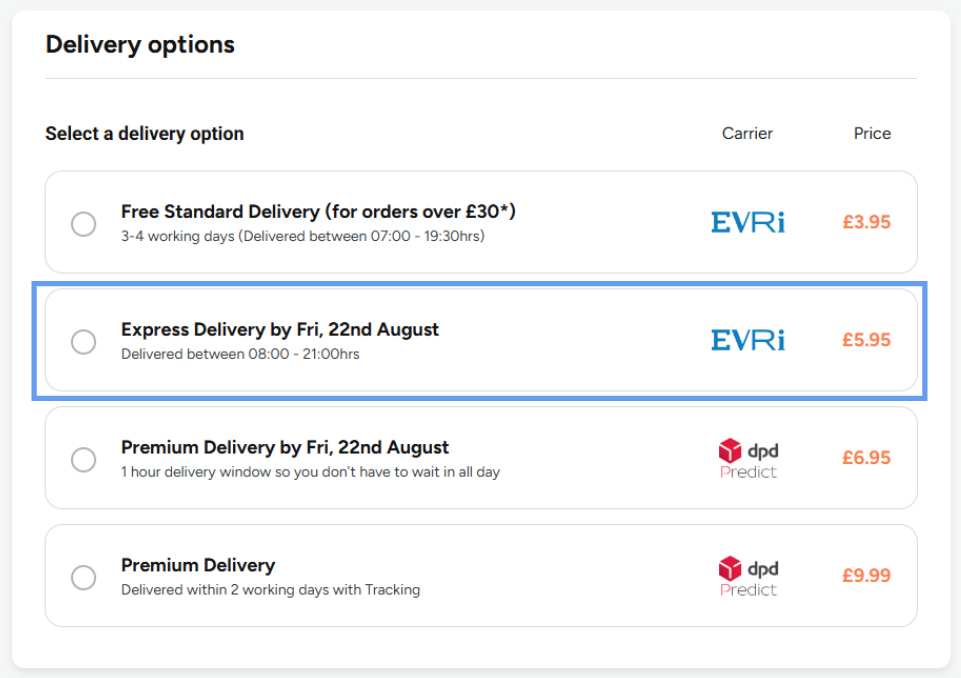This screenshot has width=961, height=678.
Task: Click the EVRi carrier logo for Free Standard Delivery
Action: pos(746,222)
